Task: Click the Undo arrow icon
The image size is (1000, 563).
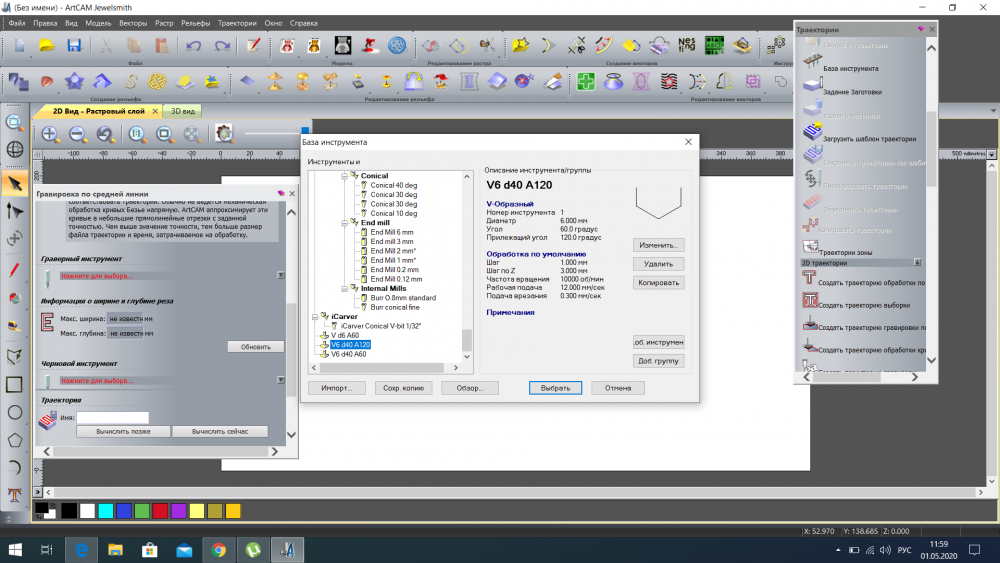Action: tap(194, 45)
